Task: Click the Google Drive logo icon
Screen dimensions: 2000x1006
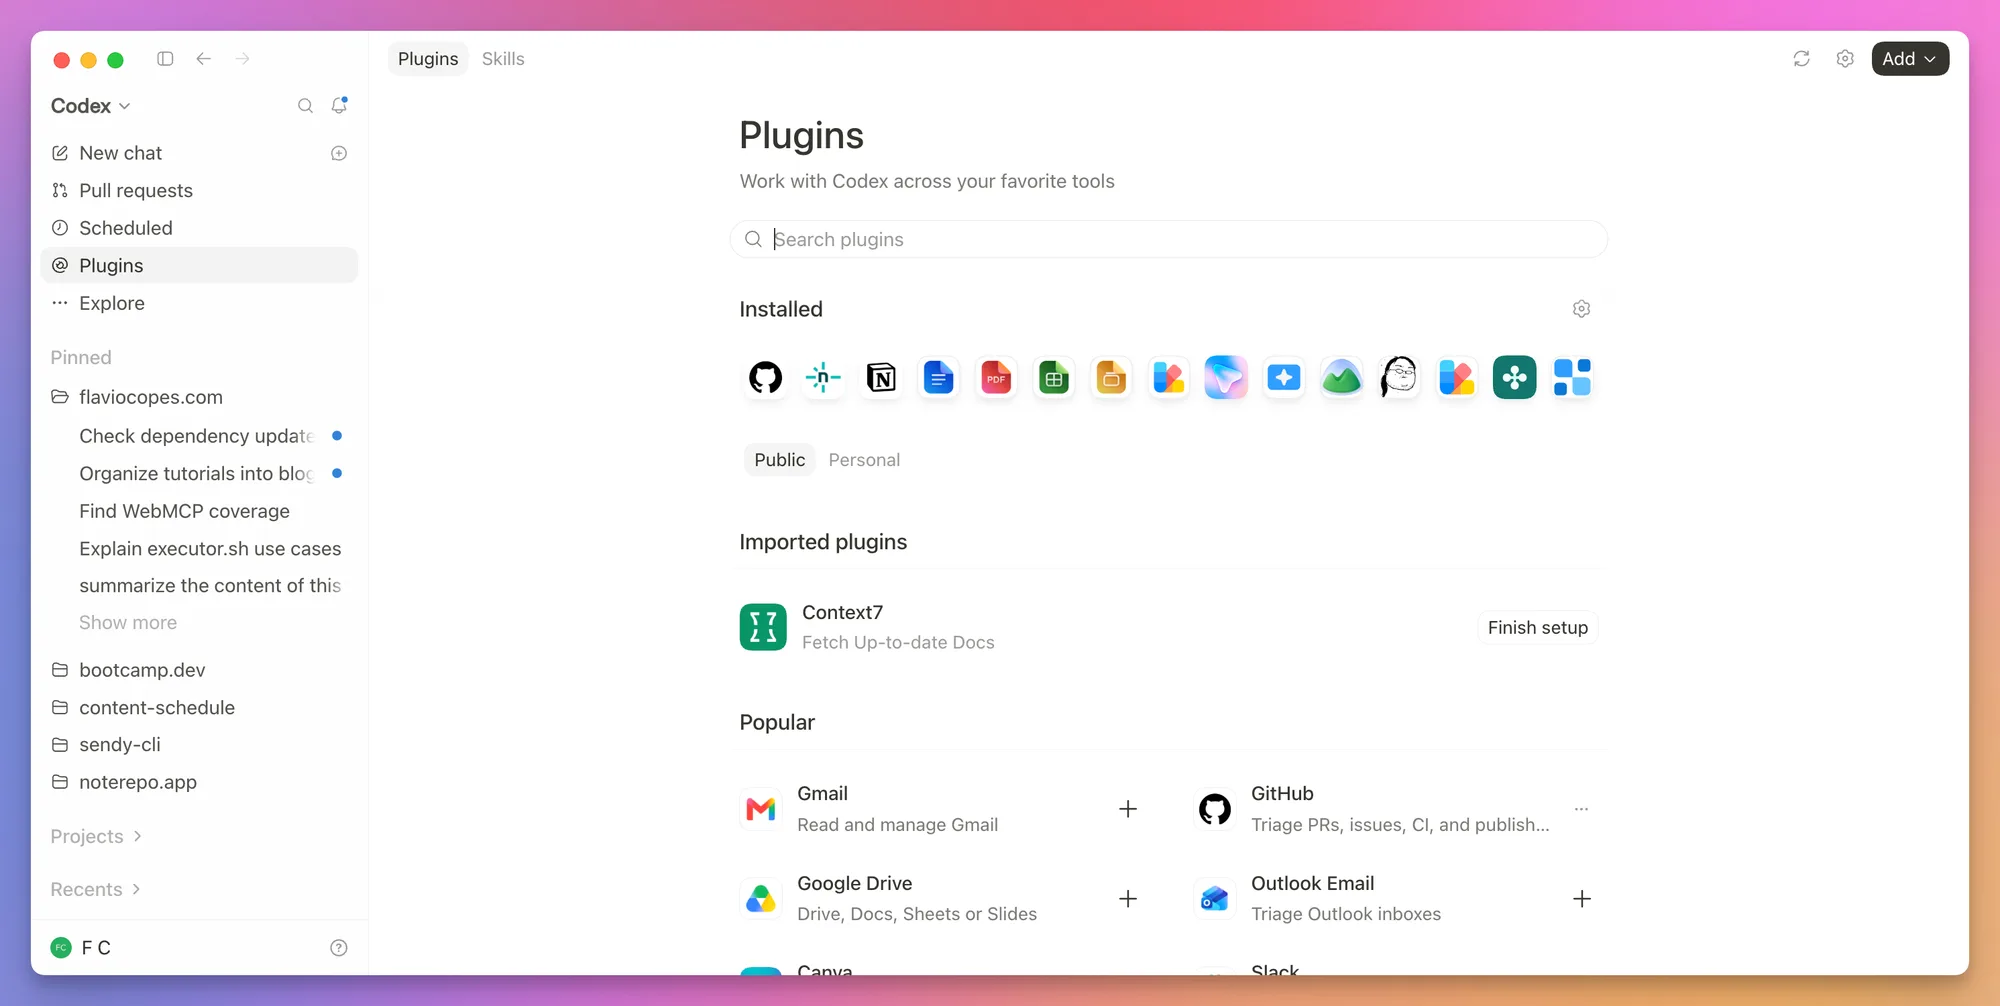Action: tap(761, 899)
